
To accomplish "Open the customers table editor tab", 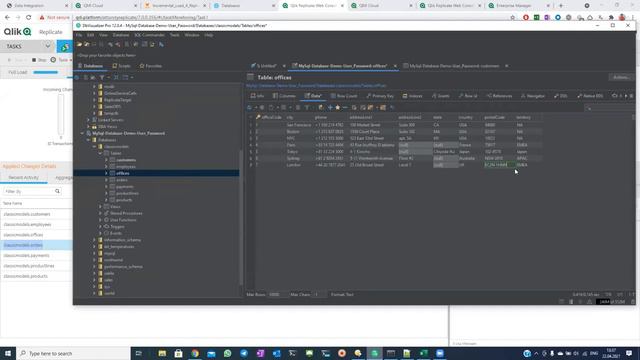I will click(x=451, y=66).
